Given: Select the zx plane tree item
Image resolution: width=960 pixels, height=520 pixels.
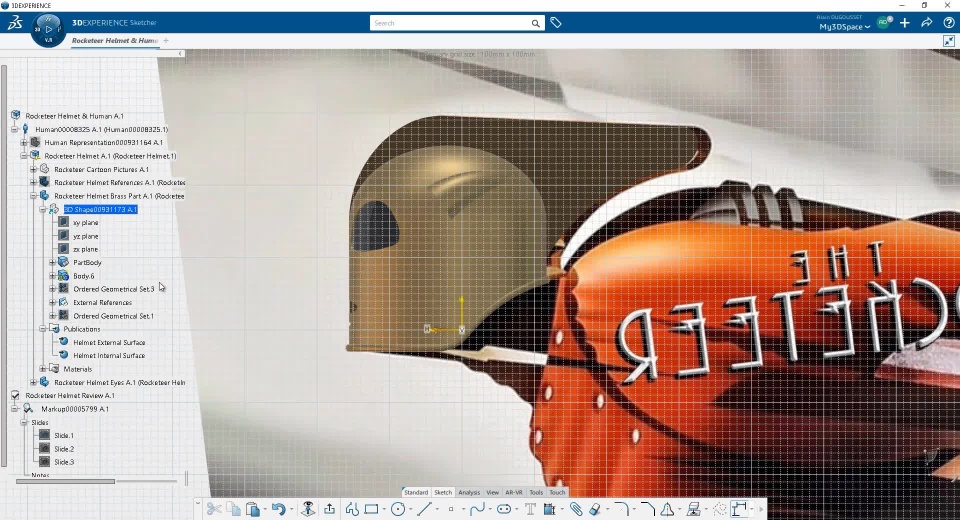Looking at the screenshot, I should pyautogui.click(x=86, y=249).
